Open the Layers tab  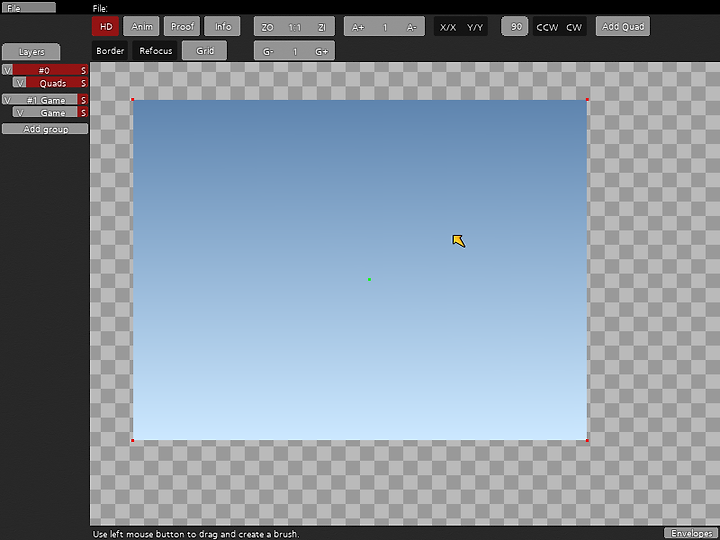tap(31, 51)
